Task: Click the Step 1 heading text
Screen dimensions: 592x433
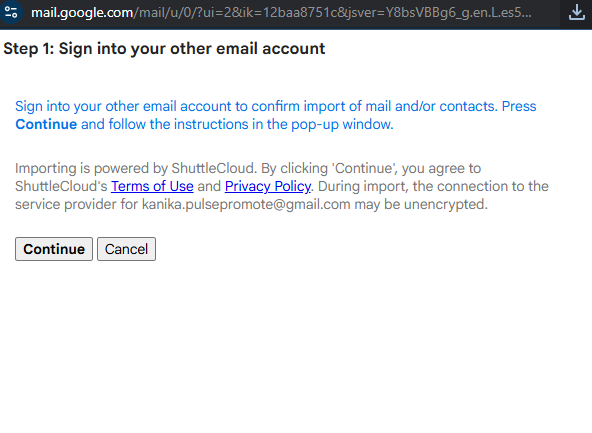Action: click(164, 49)
